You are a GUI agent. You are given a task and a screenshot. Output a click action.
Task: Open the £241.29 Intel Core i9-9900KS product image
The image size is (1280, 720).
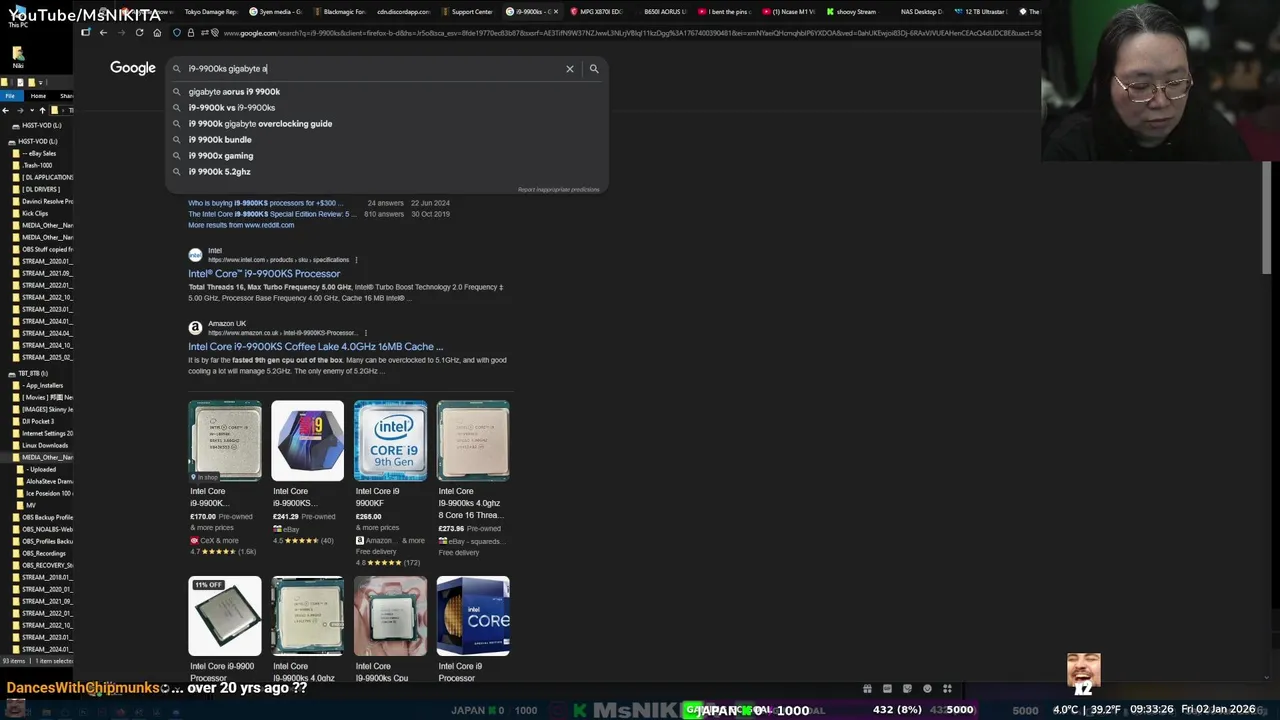pos(308,441)
